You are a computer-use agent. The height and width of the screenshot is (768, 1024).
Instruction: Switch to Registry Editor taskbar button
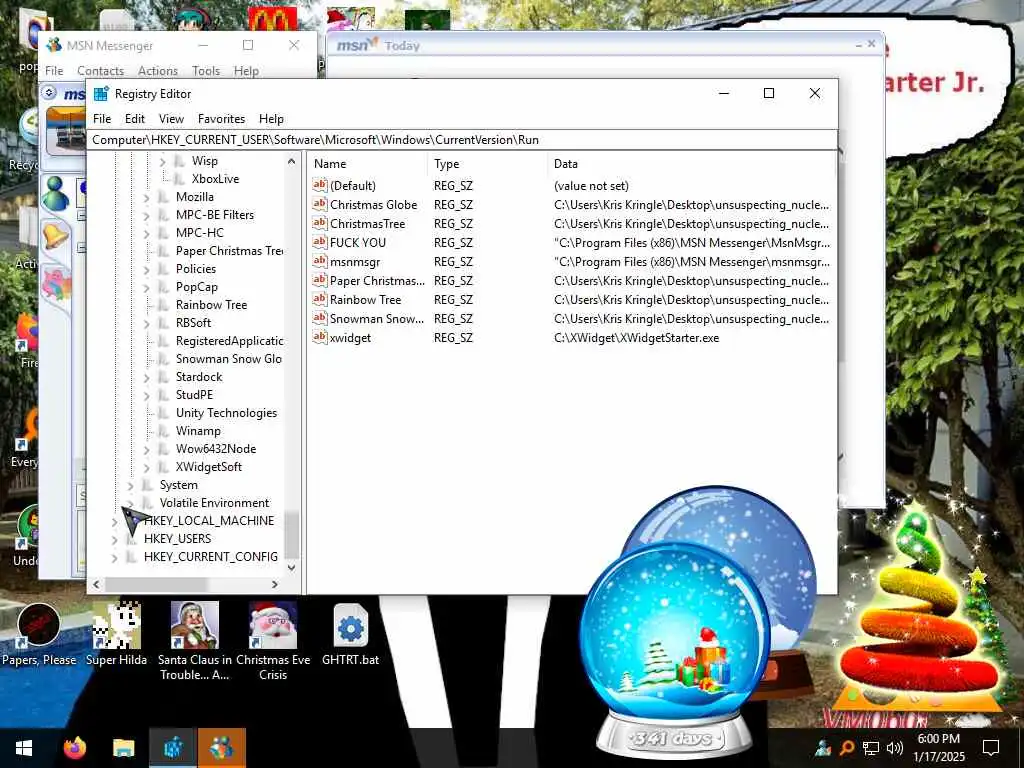(x=172, y=748)
